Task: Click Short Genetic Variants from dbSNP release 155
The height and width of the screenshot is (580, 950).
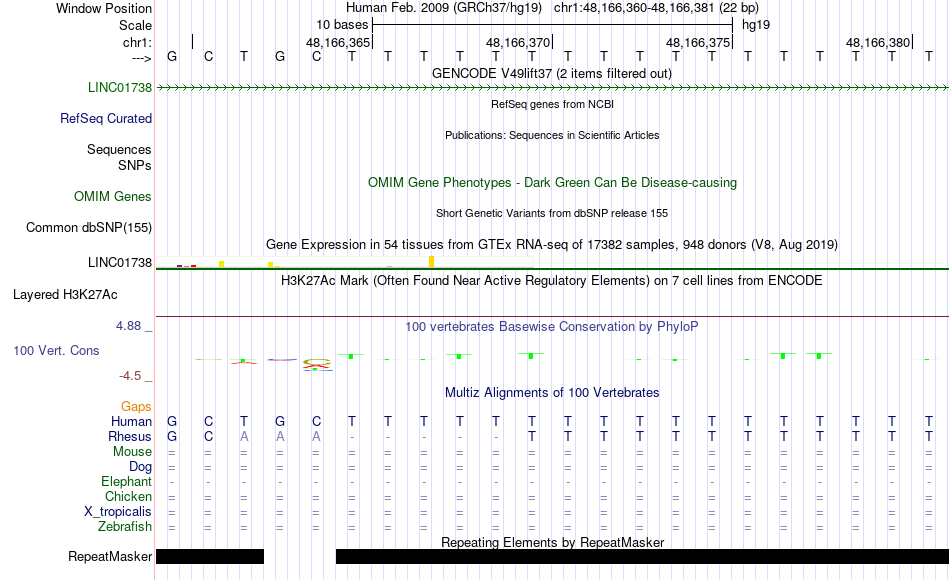Action: coord(552,213)
